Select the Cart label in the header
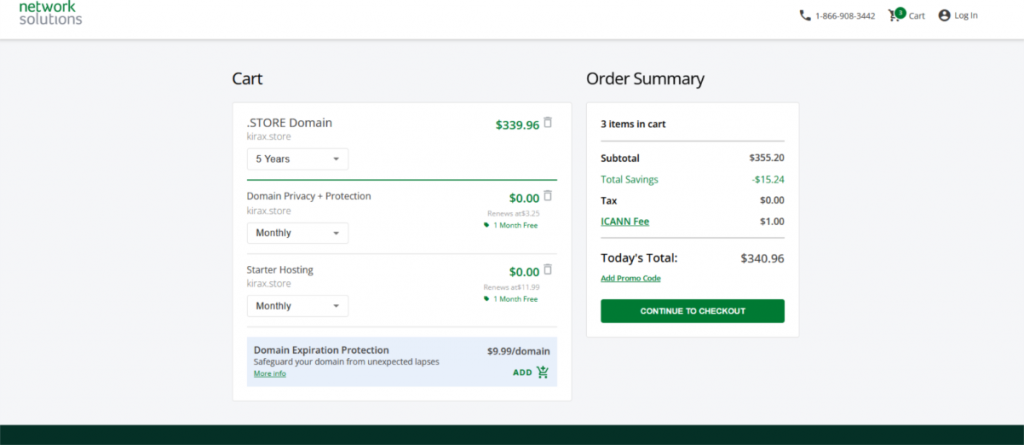Screen dimensions: 1024x445 tap(917, 16)
